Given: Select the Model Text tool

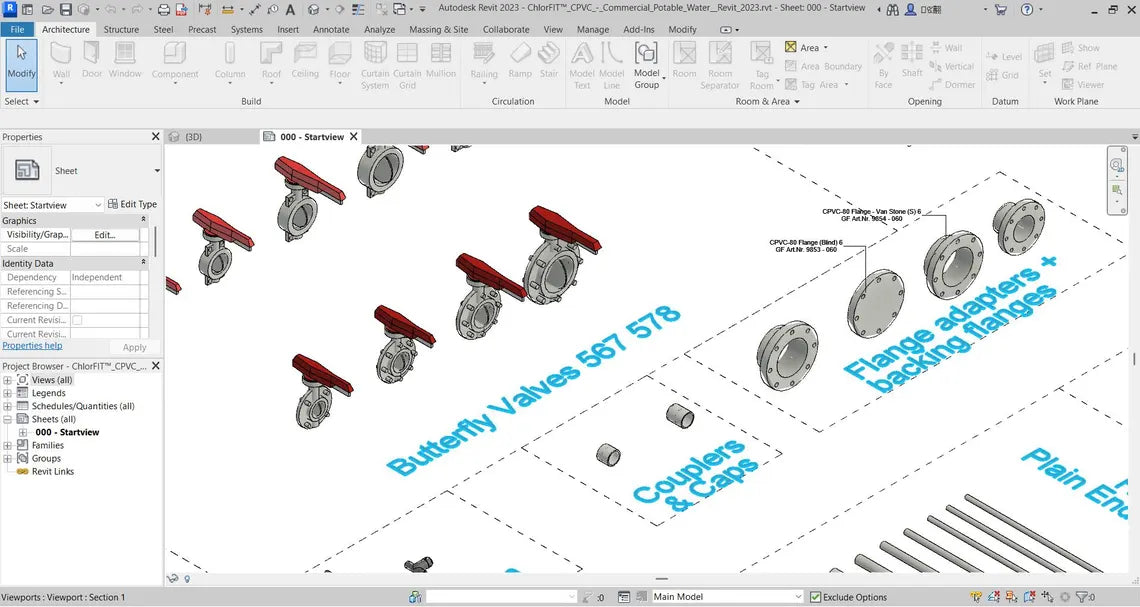Looking at the screenshot, I should coord(582,65).
